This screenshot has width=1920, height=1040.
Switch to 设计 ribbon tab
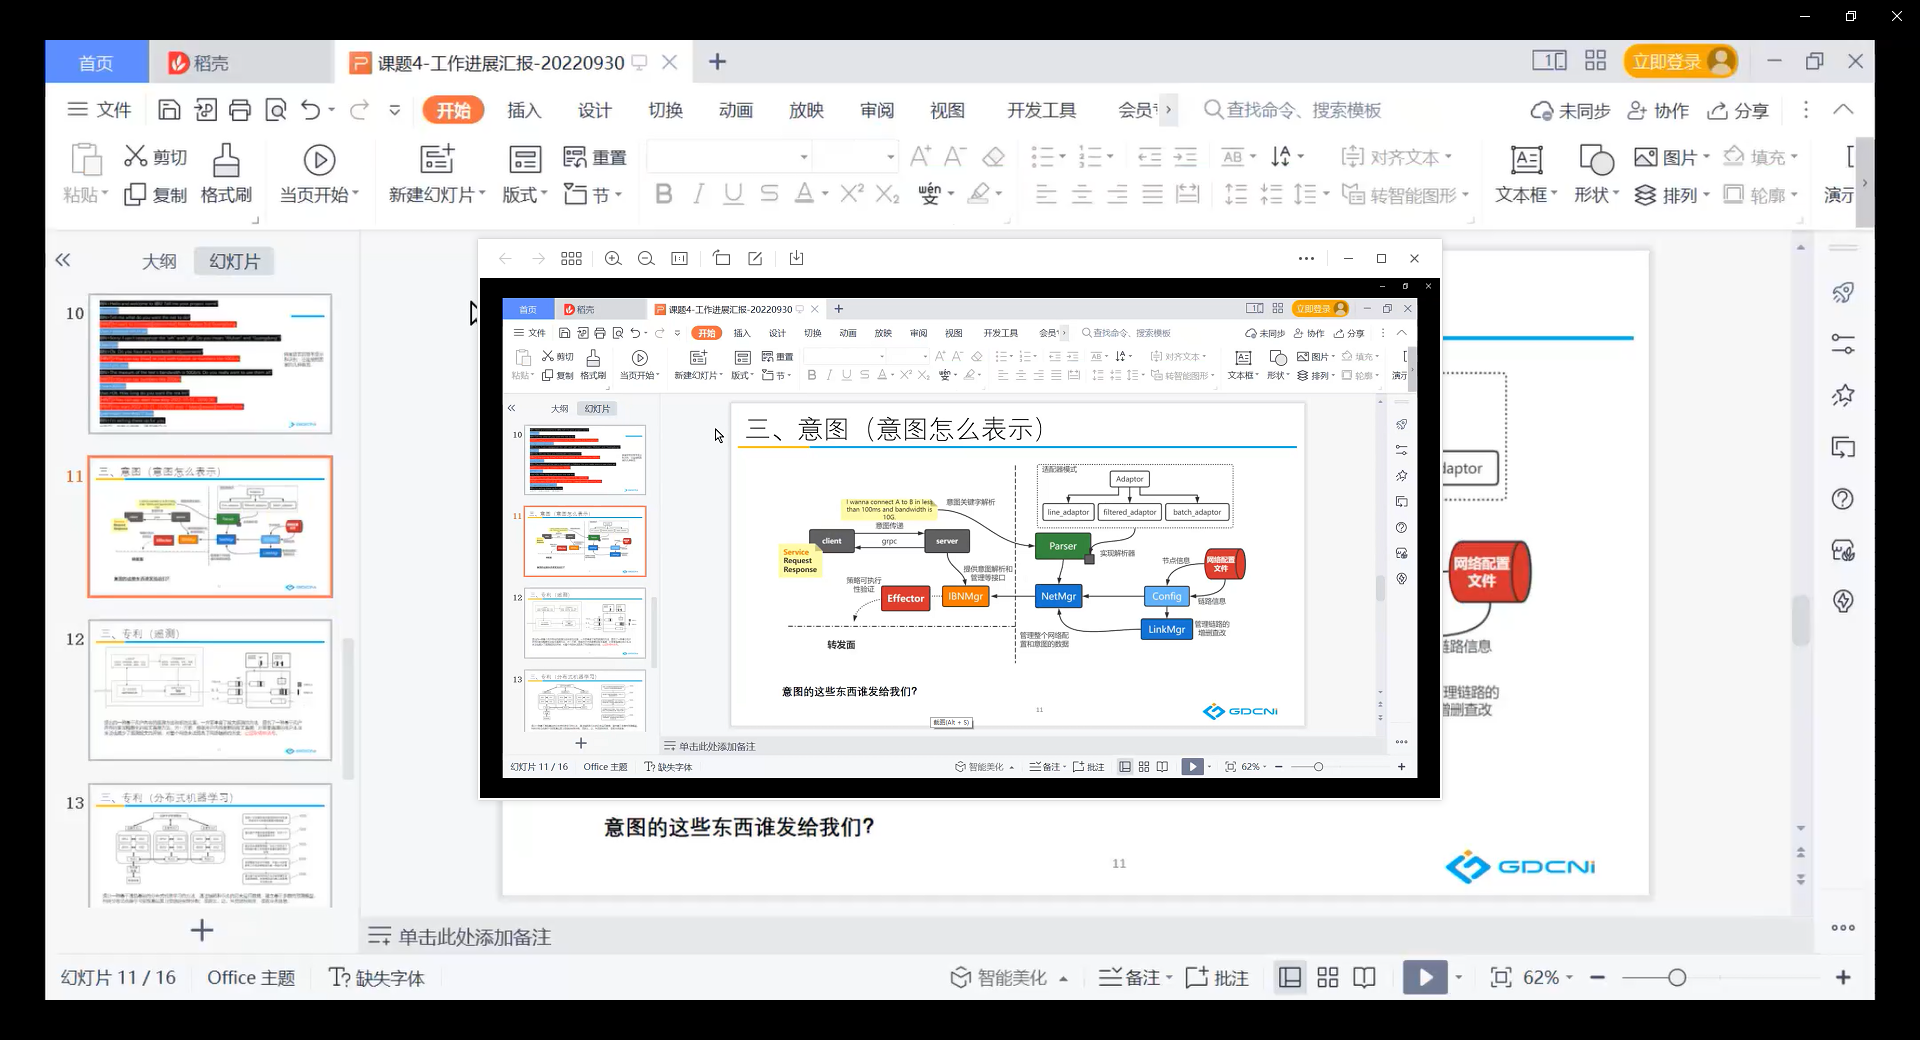pyautogui.click(x=595, y=110)
